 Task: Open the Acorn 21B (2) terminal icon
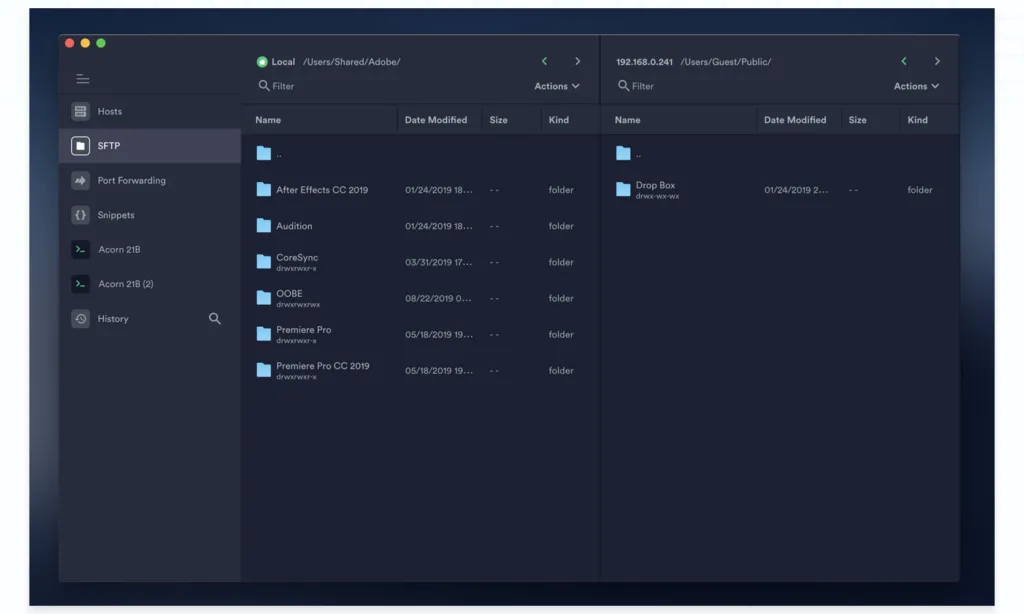coord(80,284)
